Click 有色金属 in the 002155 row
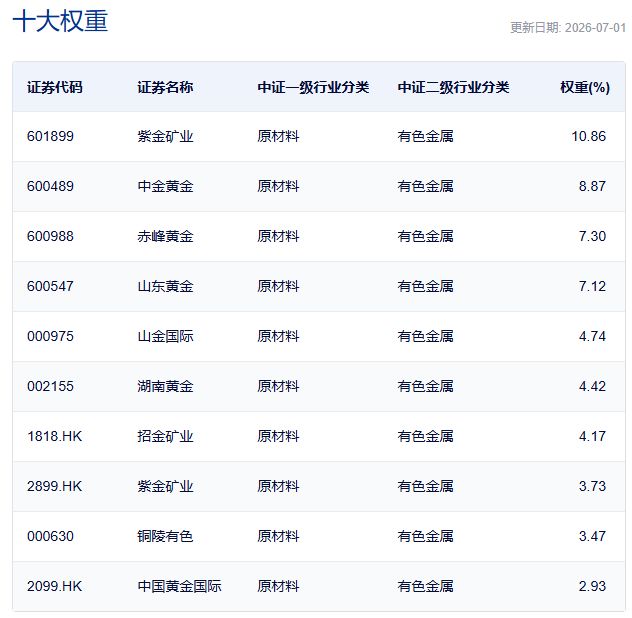Screen dimensions: 632x618 pos(426,386)
